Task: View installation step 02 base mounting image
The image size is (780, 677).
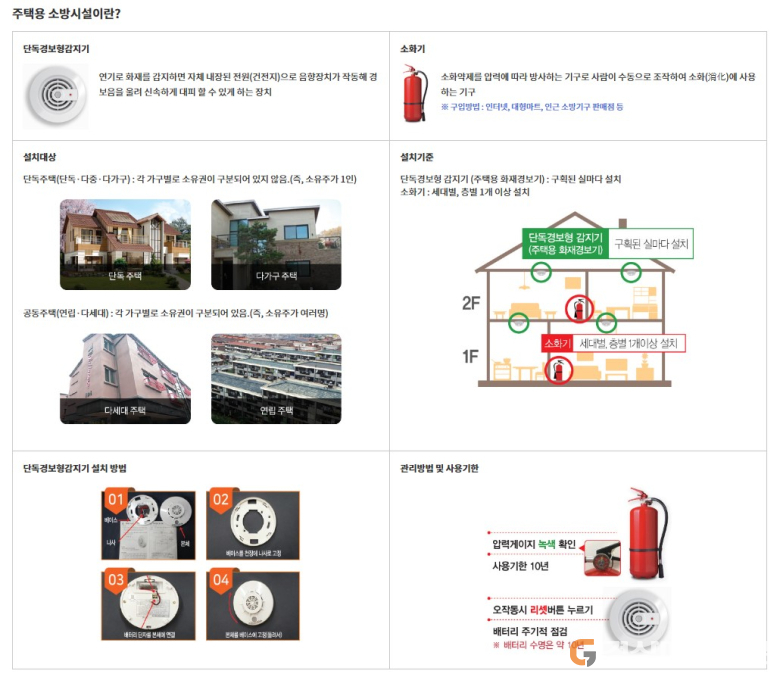Action: coord(253,524)
